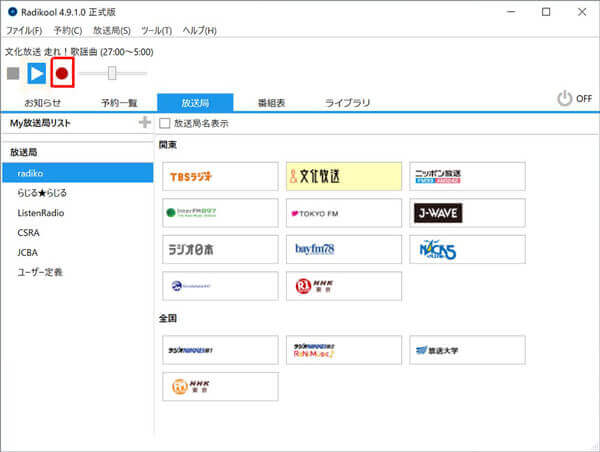Select the TOKYO FM station
600x452 pixels.
[344, 212]
